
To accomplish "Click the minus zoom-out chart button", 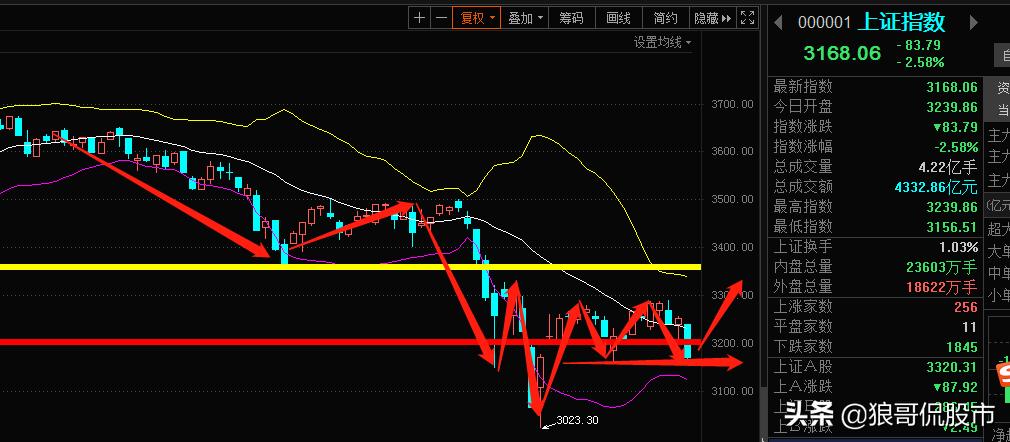I will tap(441, 18).
